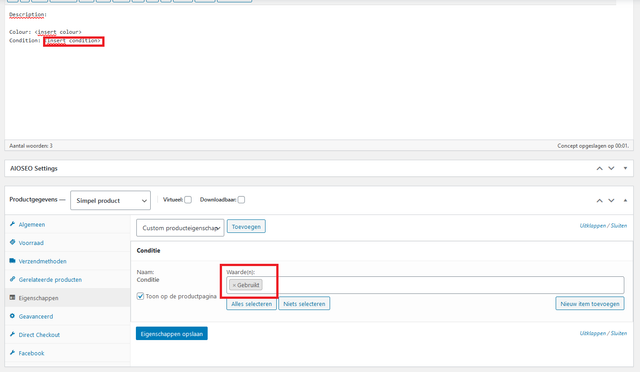Click the wrench icon beside Algemeen

[12, 224]
